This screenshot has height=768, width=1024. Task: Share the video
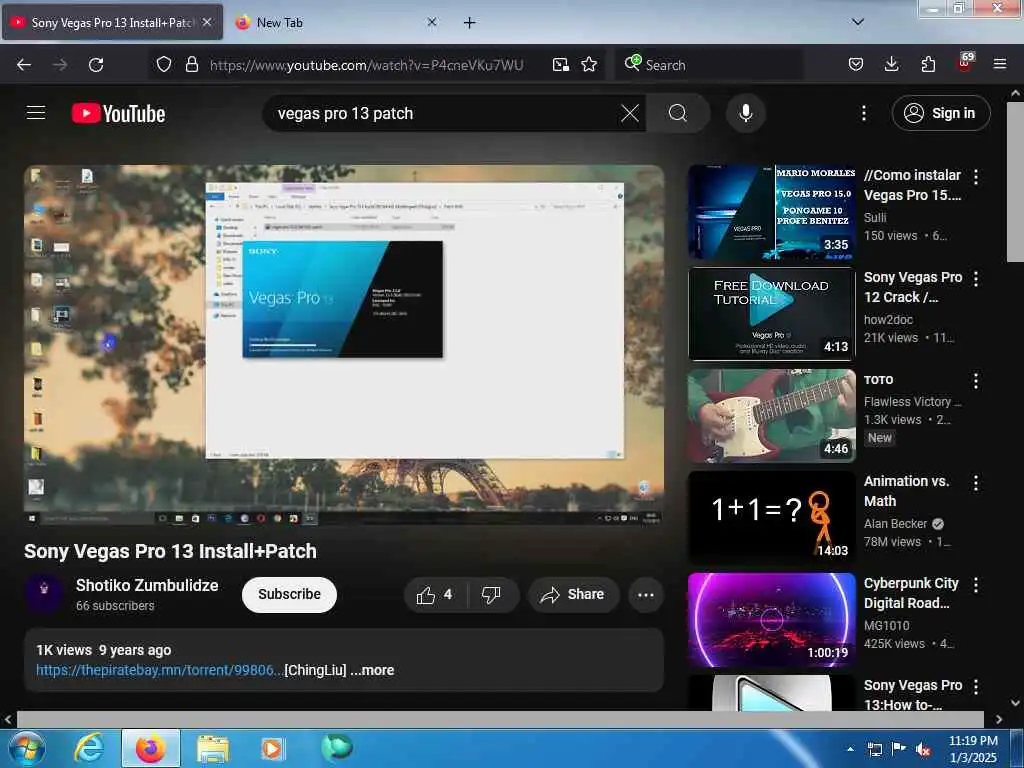573,595
